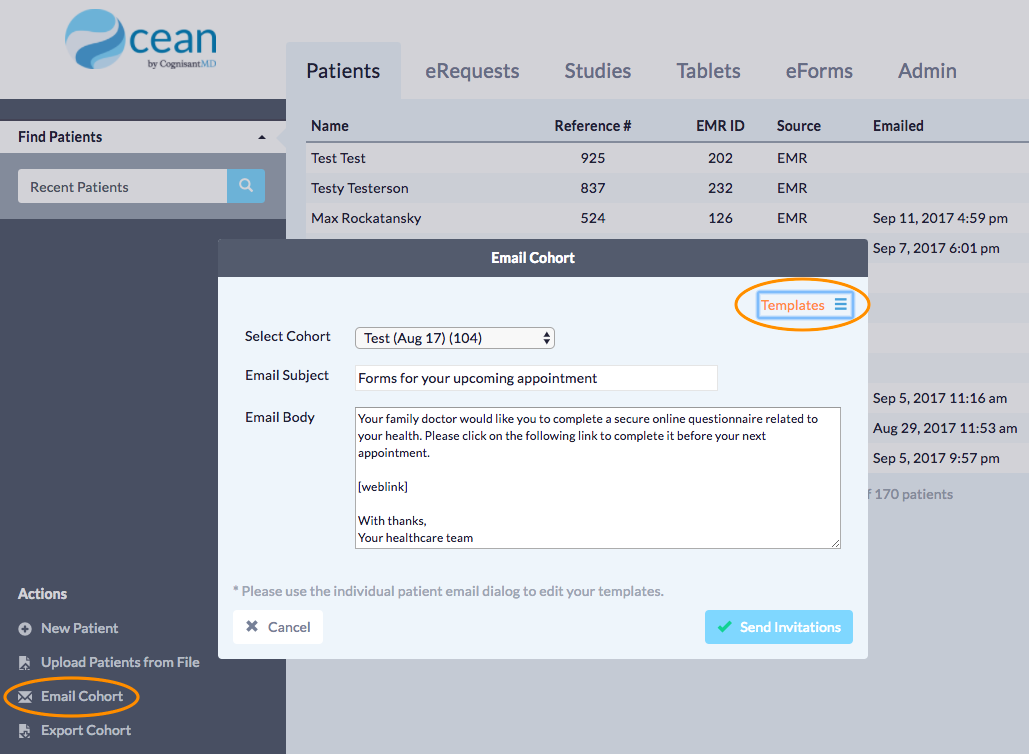1029x754 pixels.
Task: Open the Studies tab
Action: tap(597, 71)
